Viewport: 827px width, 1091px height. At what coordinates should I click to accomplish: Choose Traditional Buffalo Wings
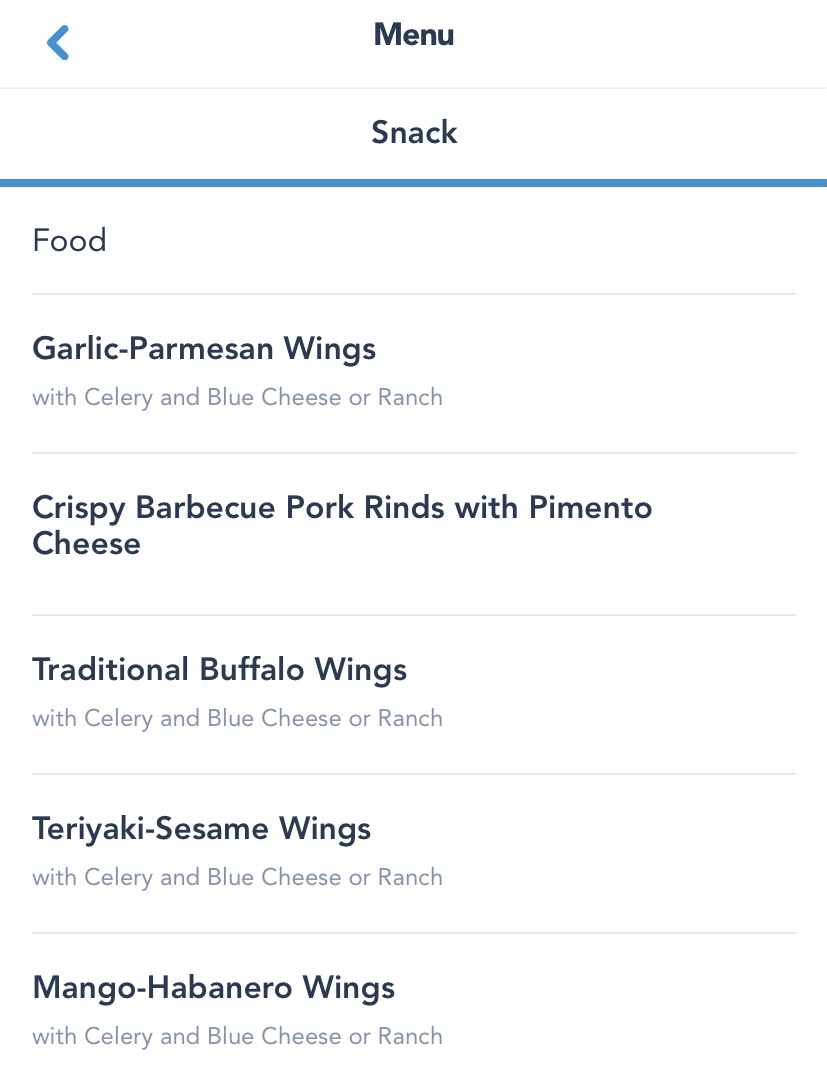point(220,669)
